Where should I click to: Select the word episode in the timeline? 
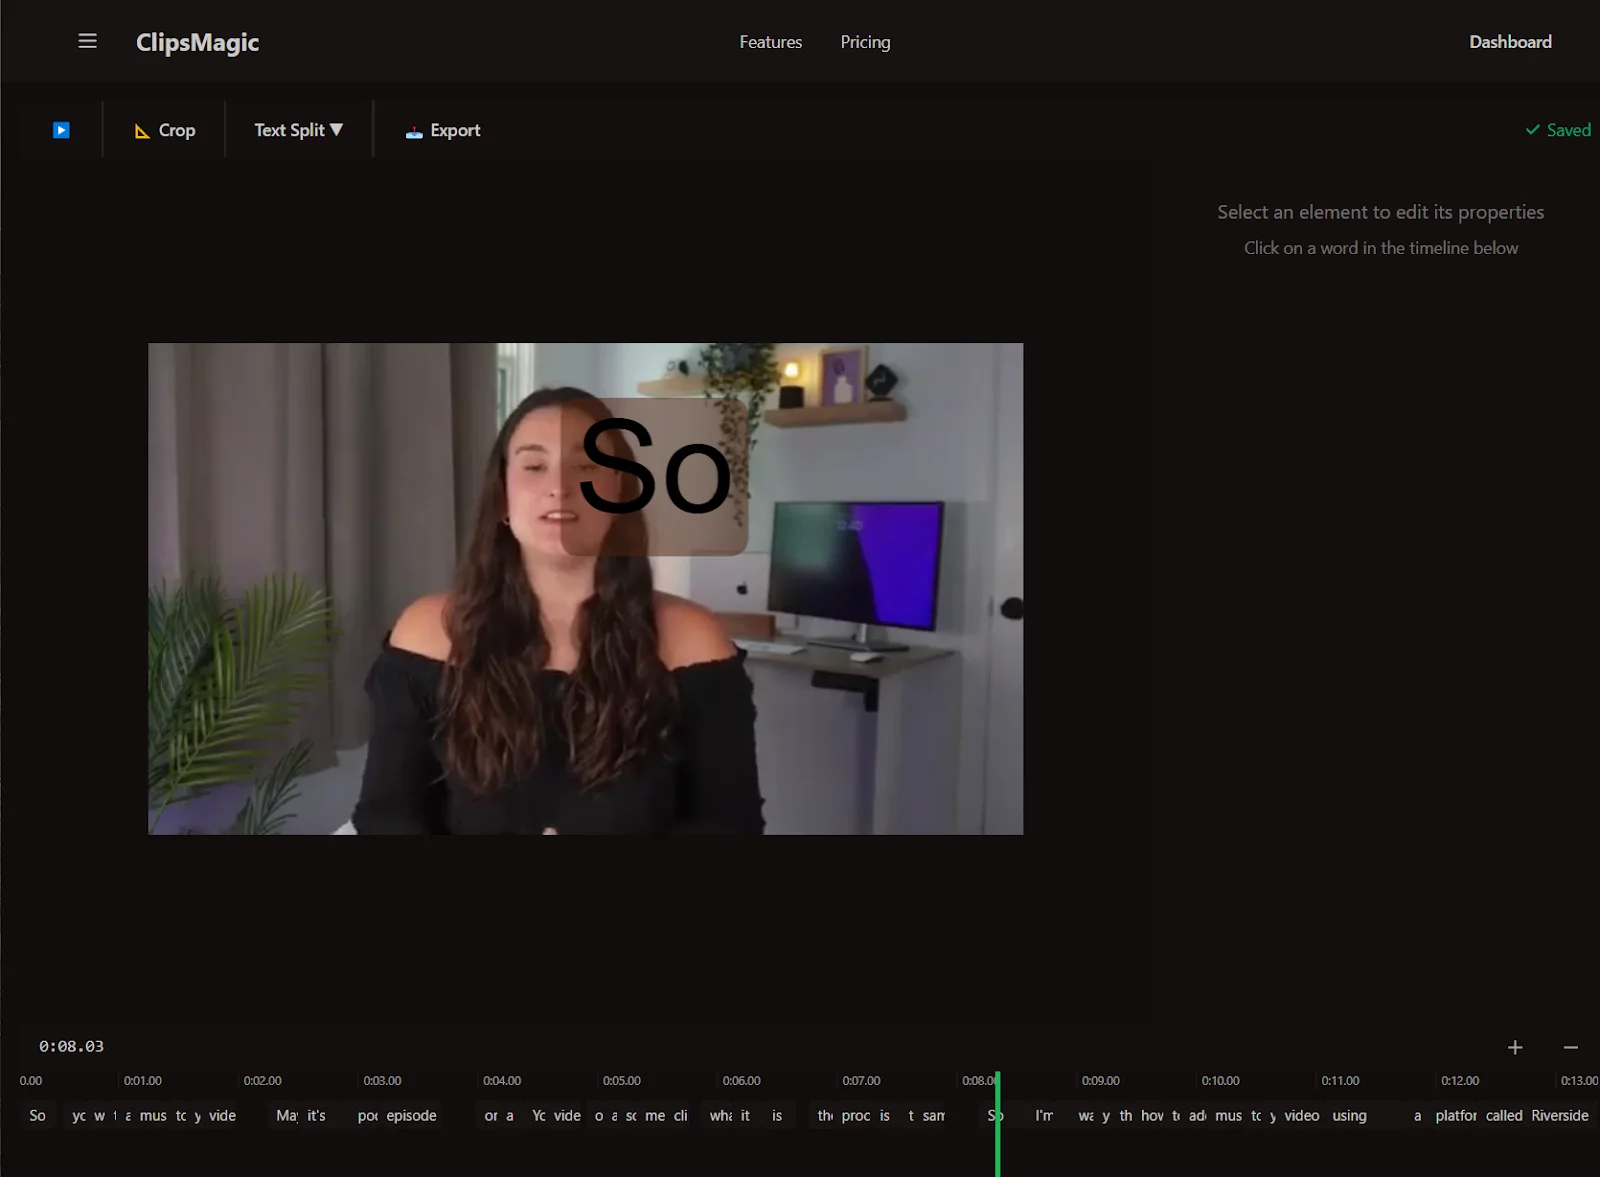tap(414, 1115)
